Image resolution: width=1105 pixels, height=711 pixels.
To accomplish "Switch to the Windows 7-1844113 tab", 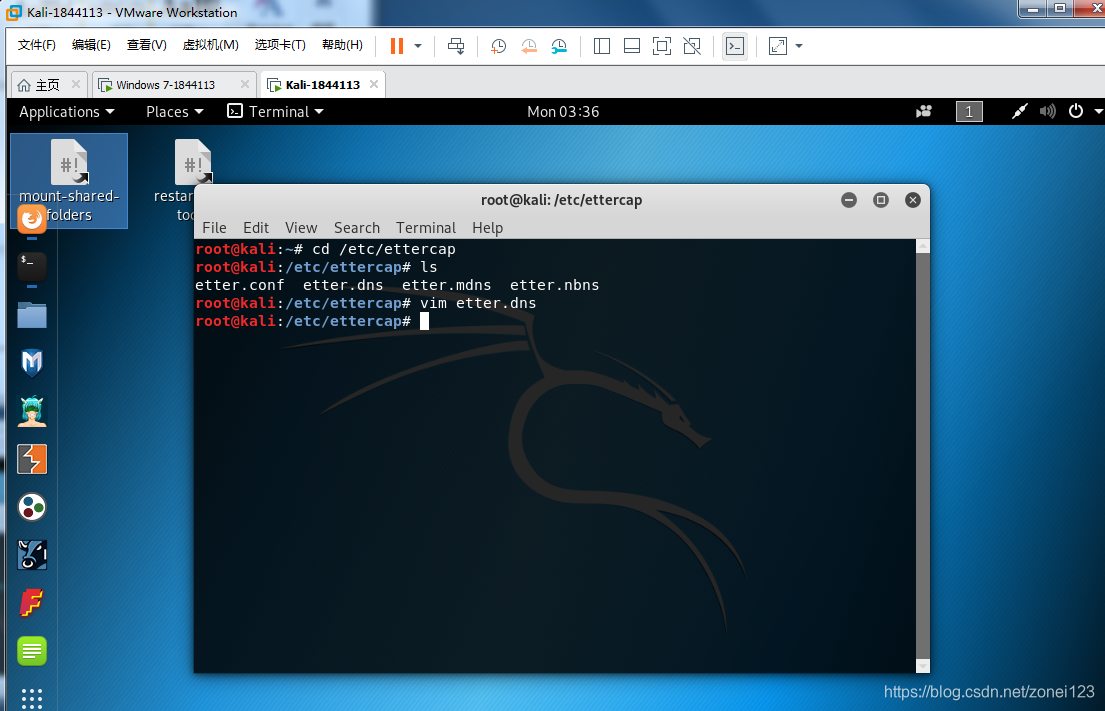I will point(166,85).
